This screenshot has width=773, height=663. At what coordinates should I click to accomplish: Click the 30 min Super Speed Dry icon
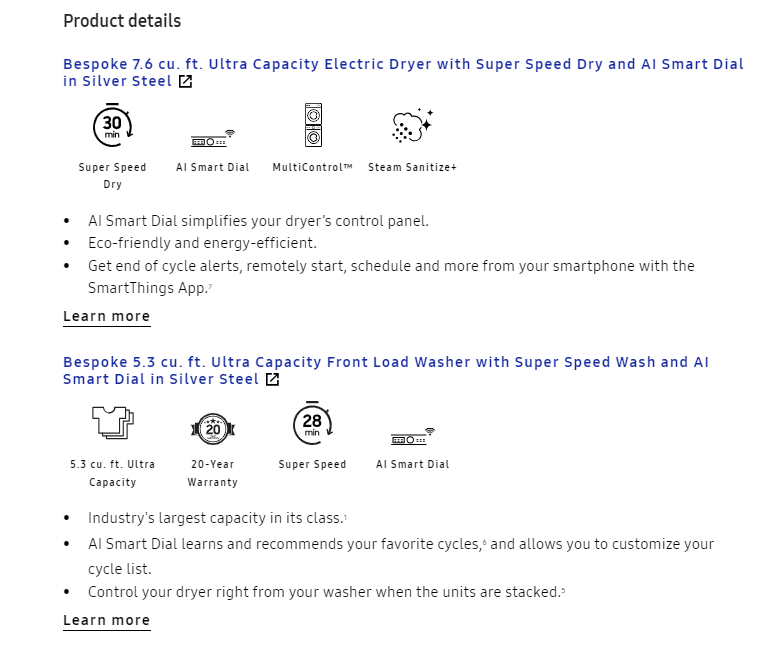(x=112, y=125)
